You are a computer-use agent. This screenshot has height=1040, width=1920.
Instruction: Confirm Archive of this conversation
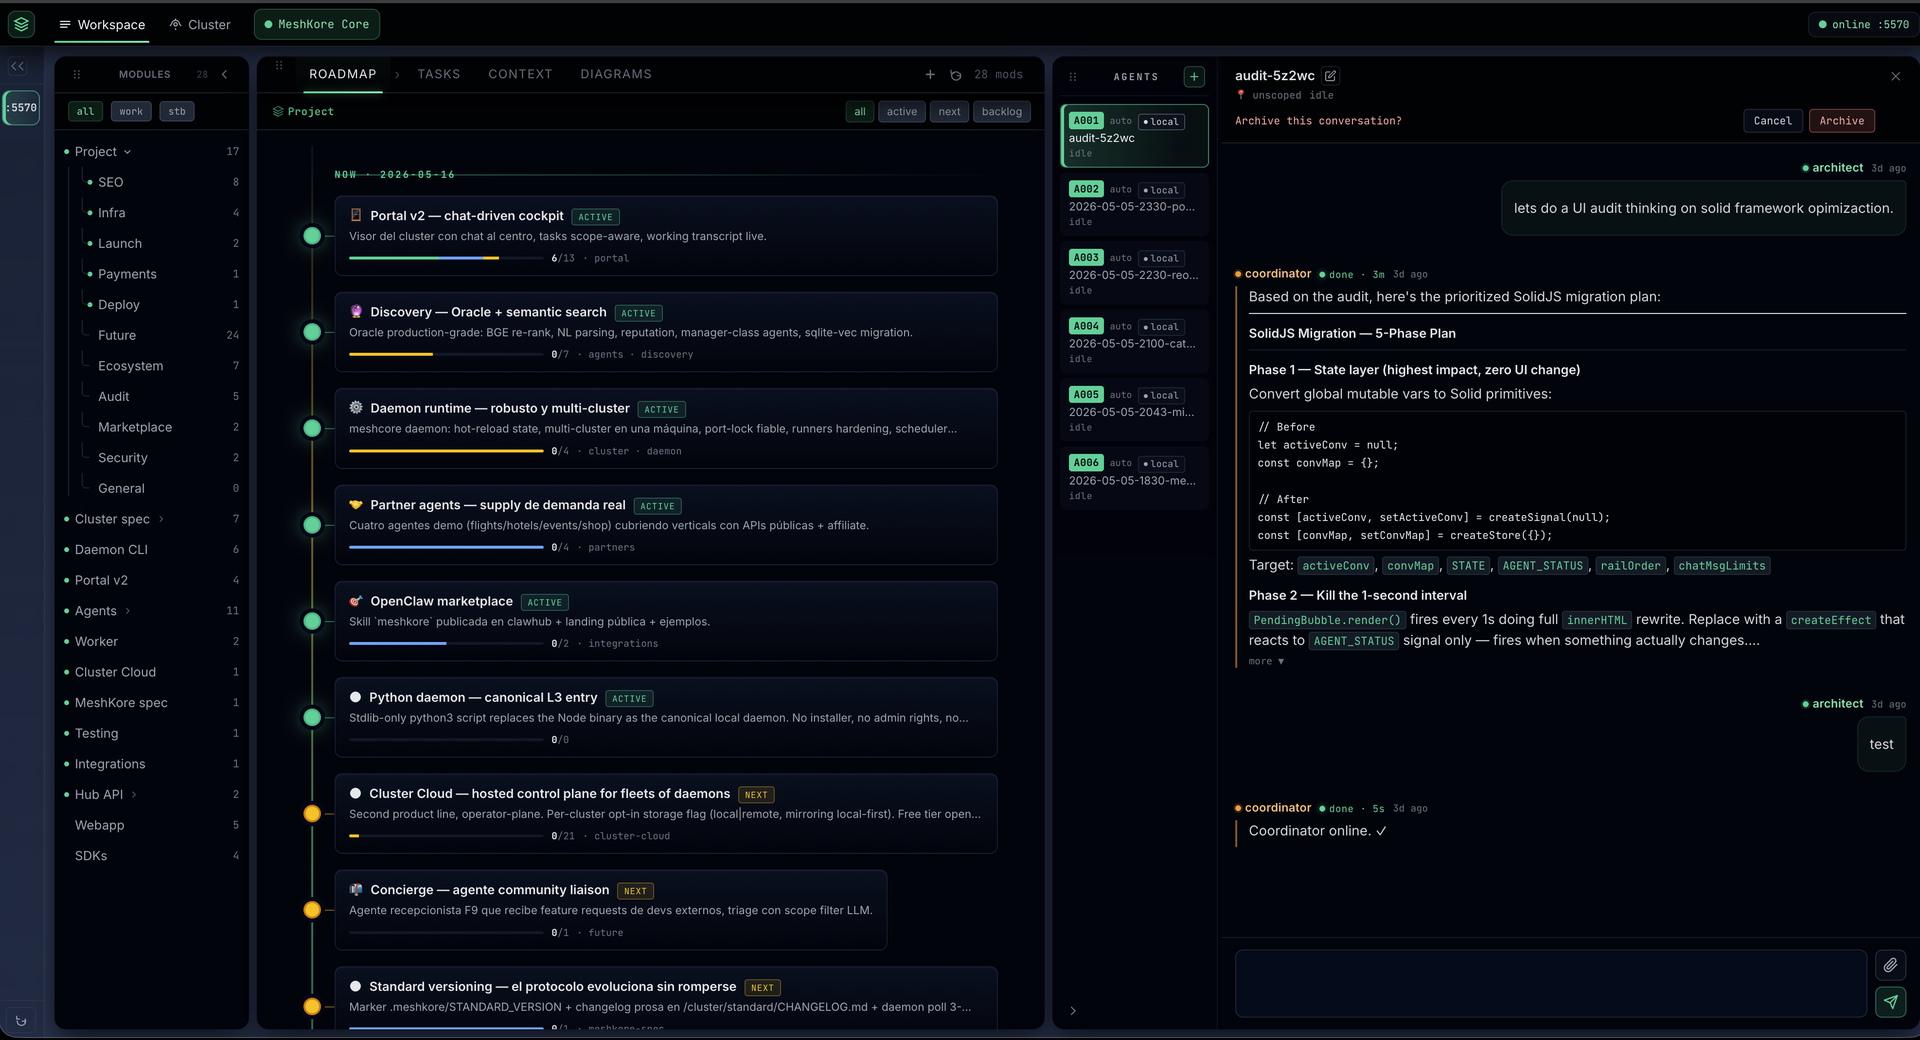[1842, 121]
